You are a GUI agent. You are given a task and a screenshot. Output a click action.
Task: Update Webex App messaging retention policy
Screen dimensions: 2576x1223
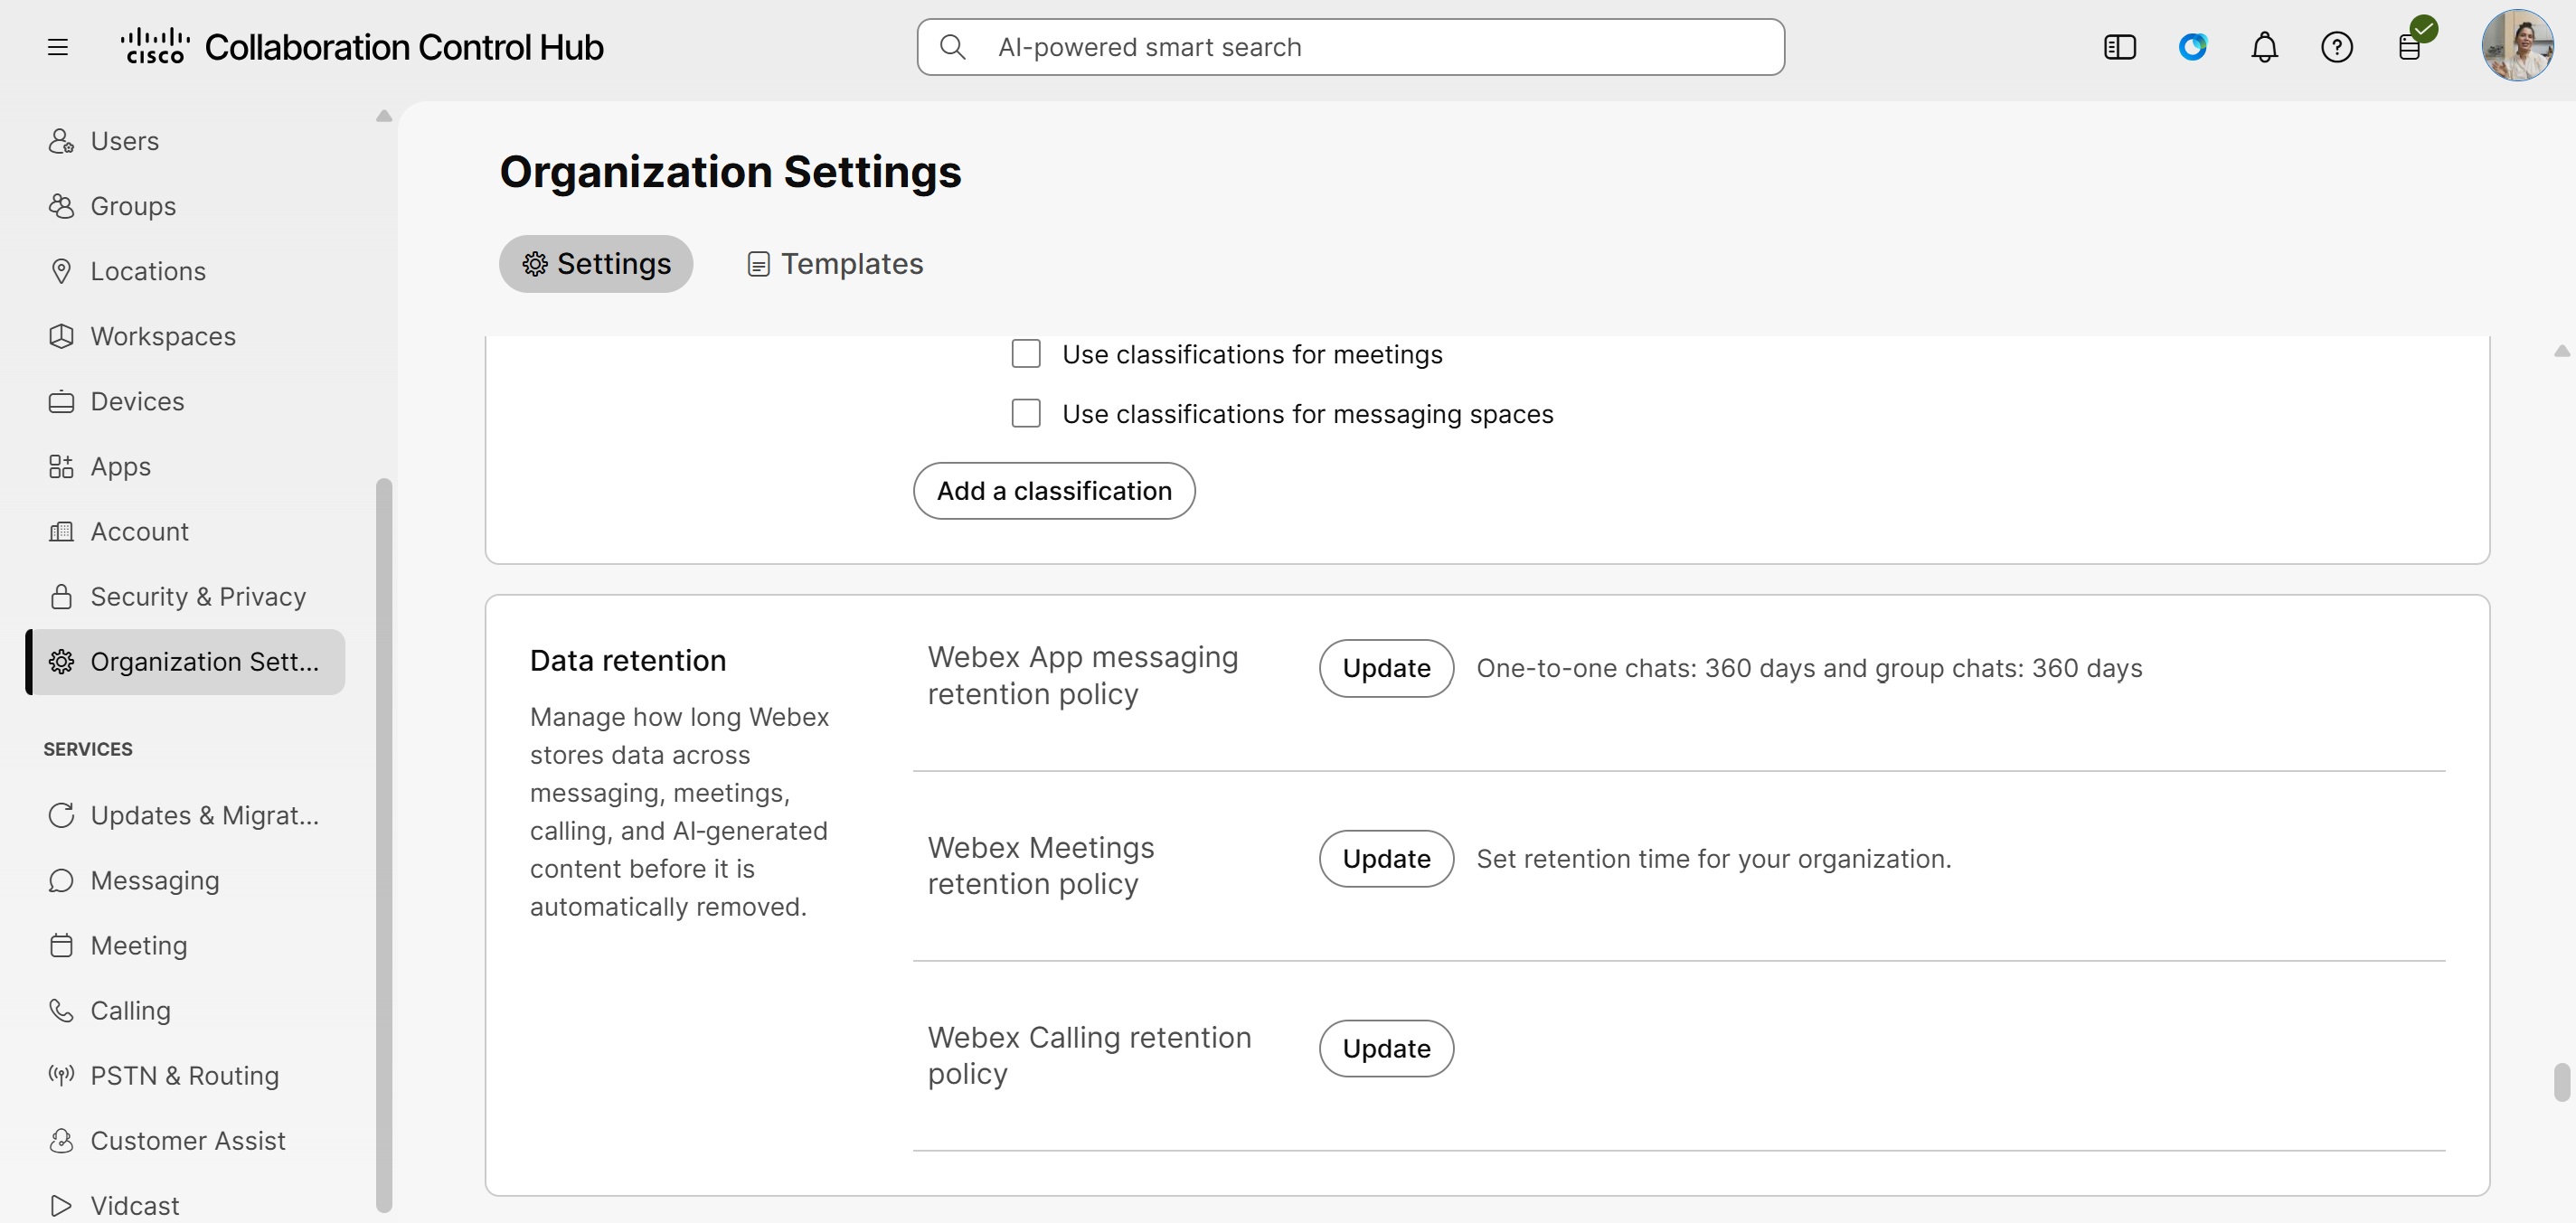(1386, 668)
